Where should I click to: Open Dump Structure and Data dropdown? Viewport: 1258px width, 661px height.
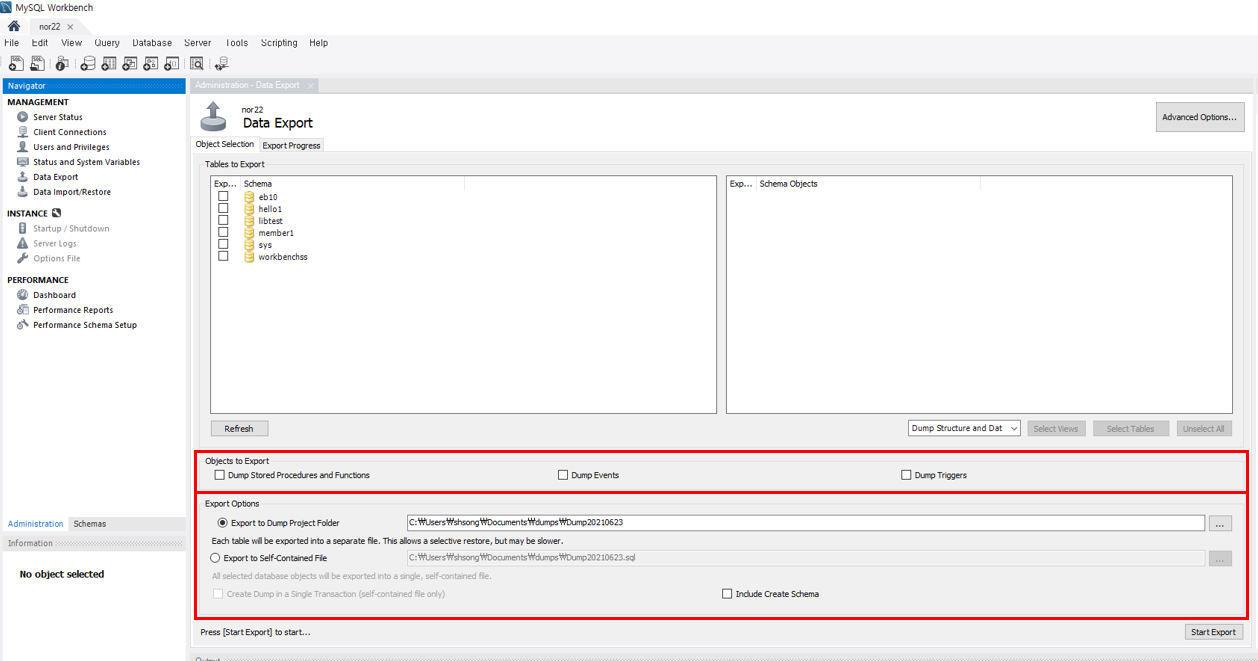[964, 428]
